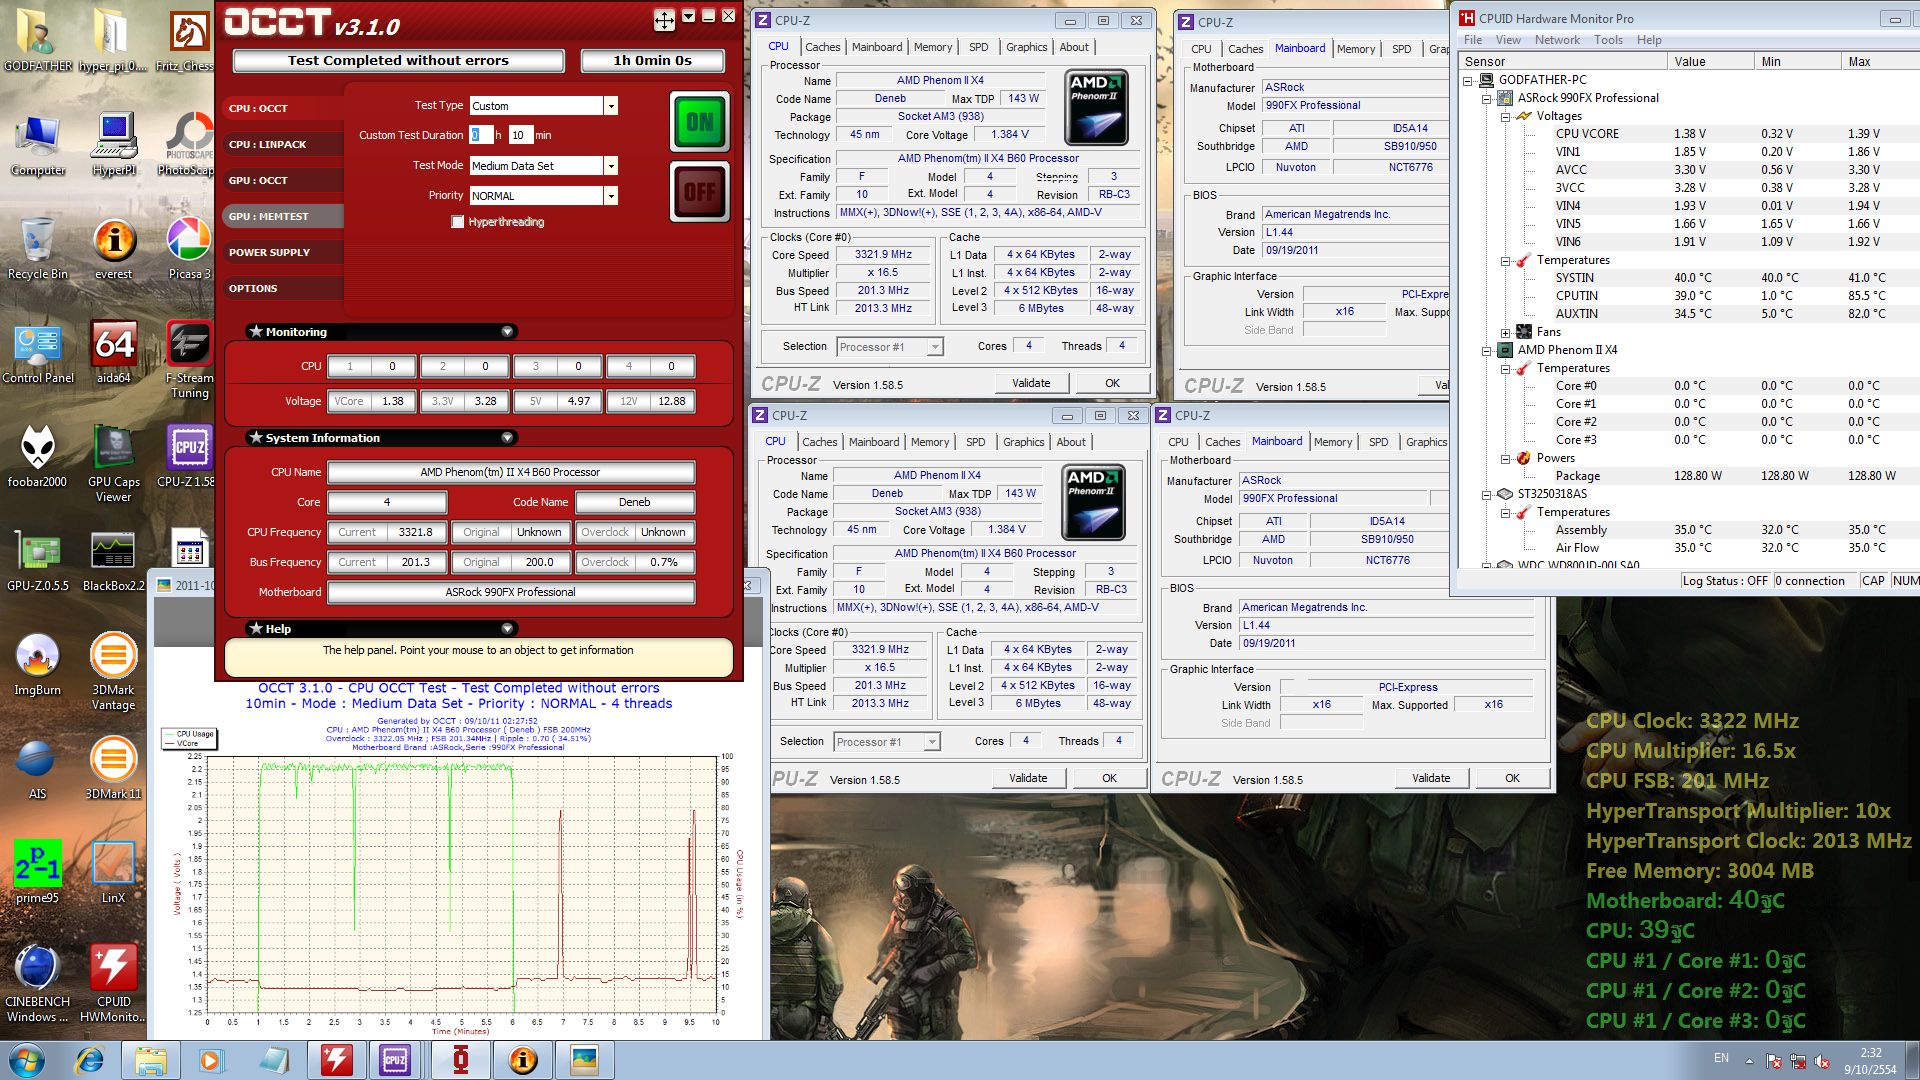The height and width of the screenshot is (1080, 1920).
Task: Click the Custom Test Duration hours field
Action: coord(480,135)
